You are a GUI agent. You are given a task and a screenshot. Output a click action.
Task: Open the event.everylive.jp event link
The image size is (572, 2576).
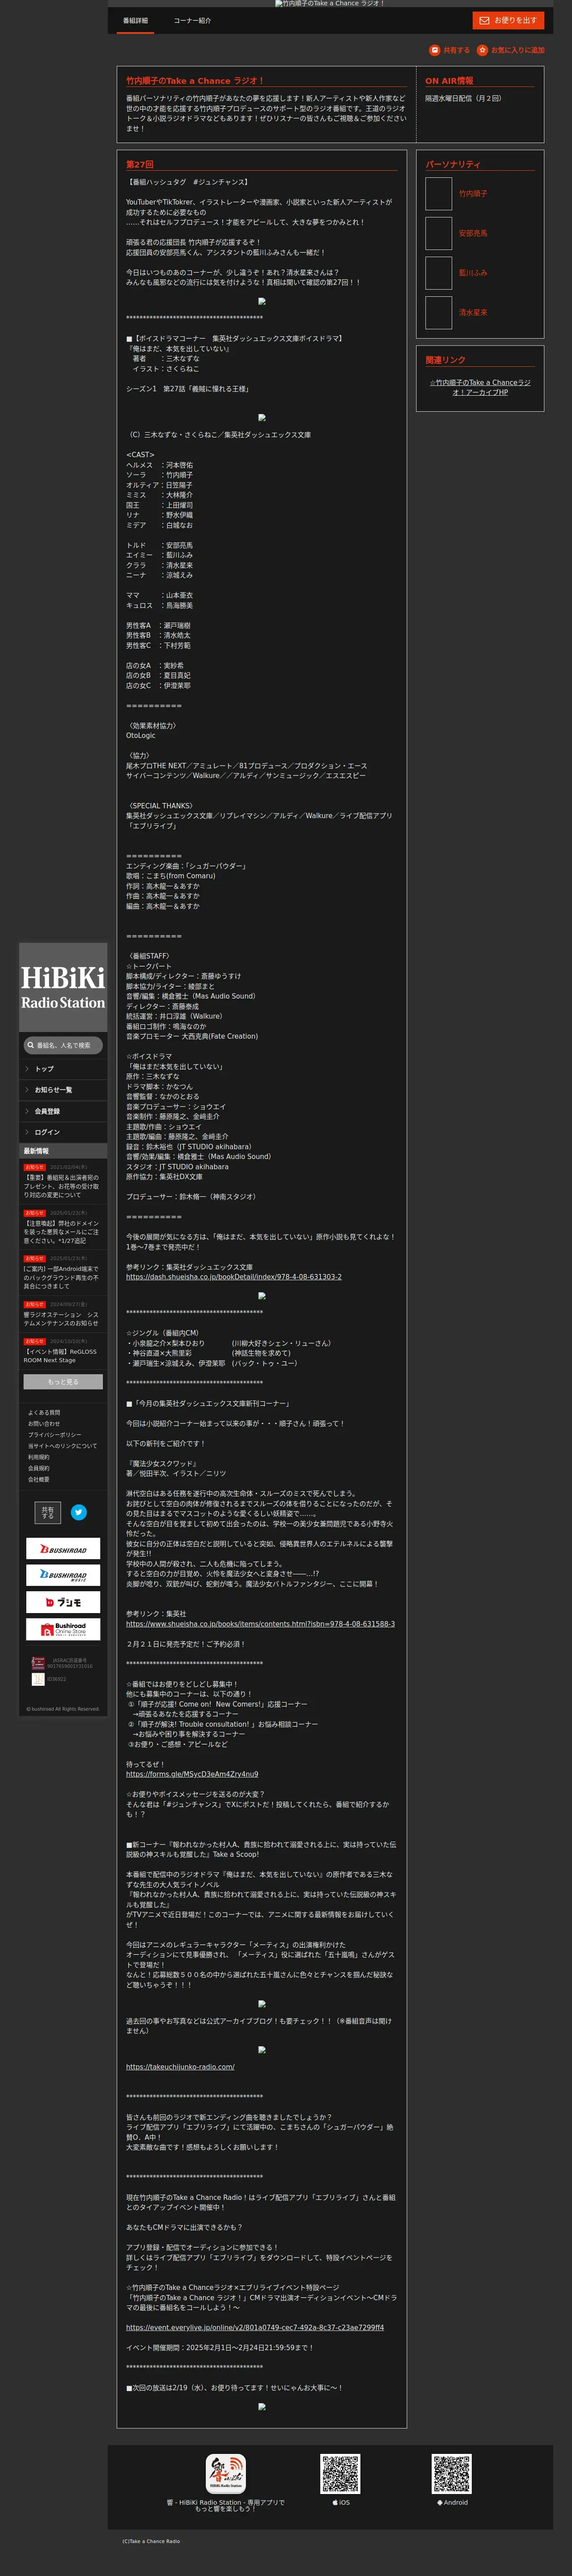(x=255, y=2327)
